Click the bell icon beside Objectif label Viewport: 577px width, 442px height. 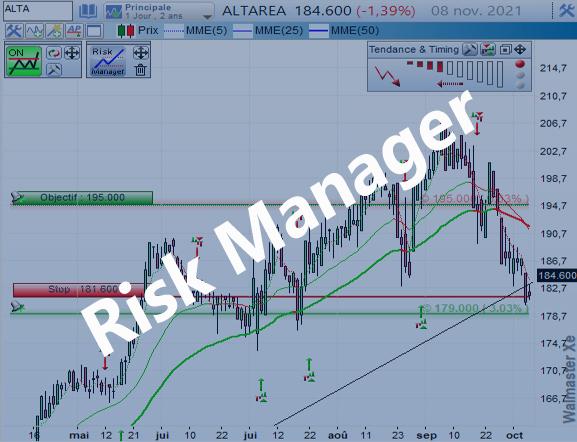17,197
